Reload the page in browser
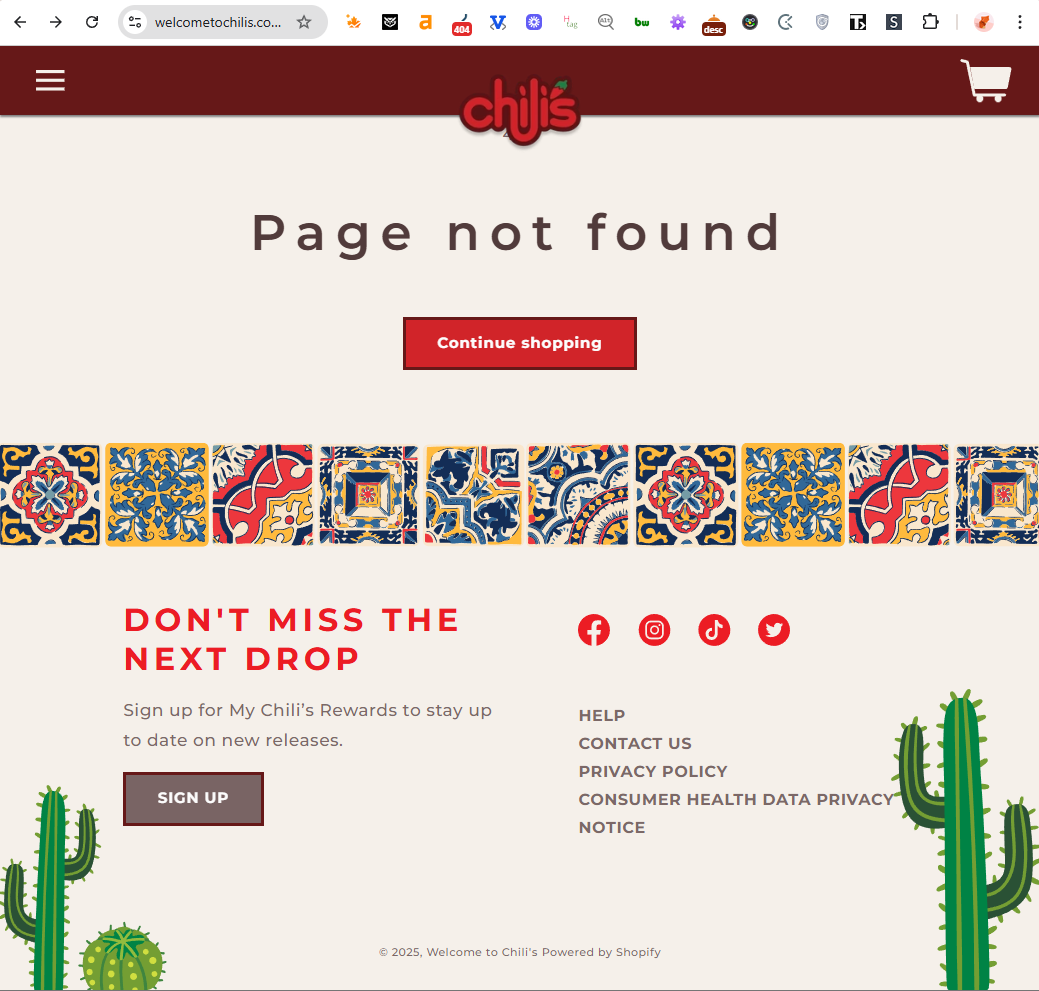This screenshot has width=1039, height=991. point(92,23)
